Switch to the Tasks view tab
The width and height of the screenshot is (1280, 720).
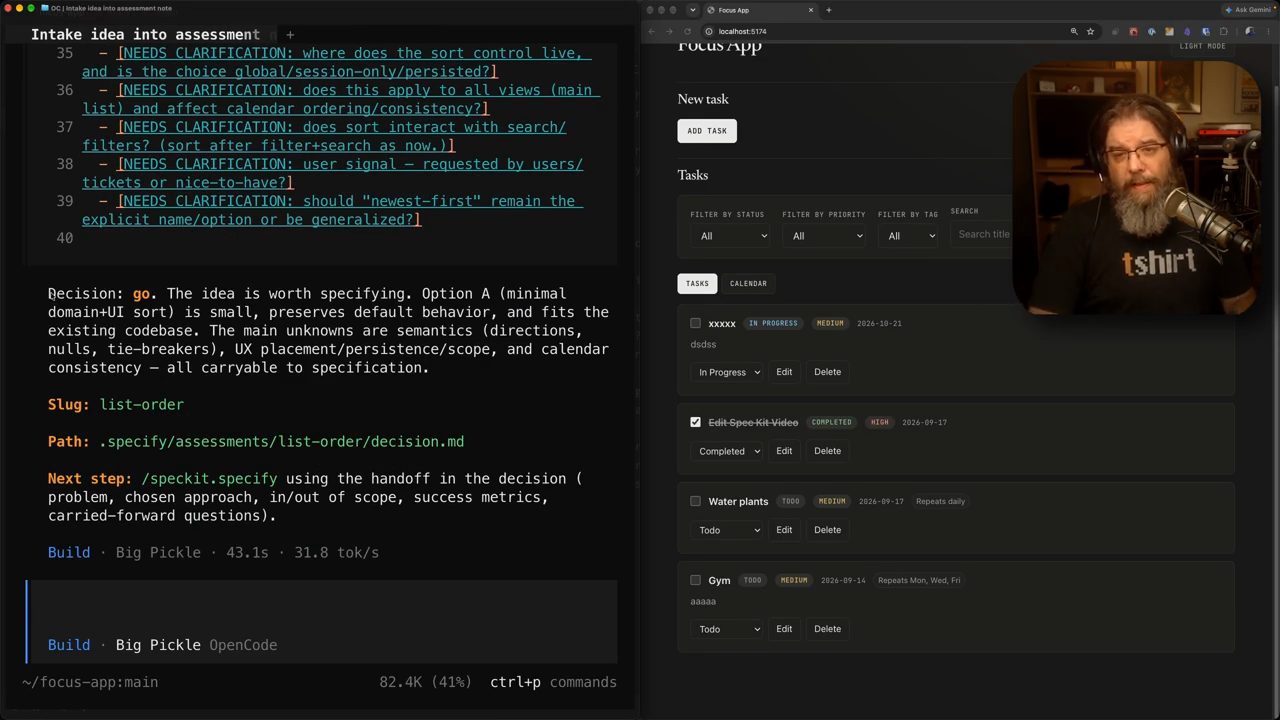[x=697, y=283]
